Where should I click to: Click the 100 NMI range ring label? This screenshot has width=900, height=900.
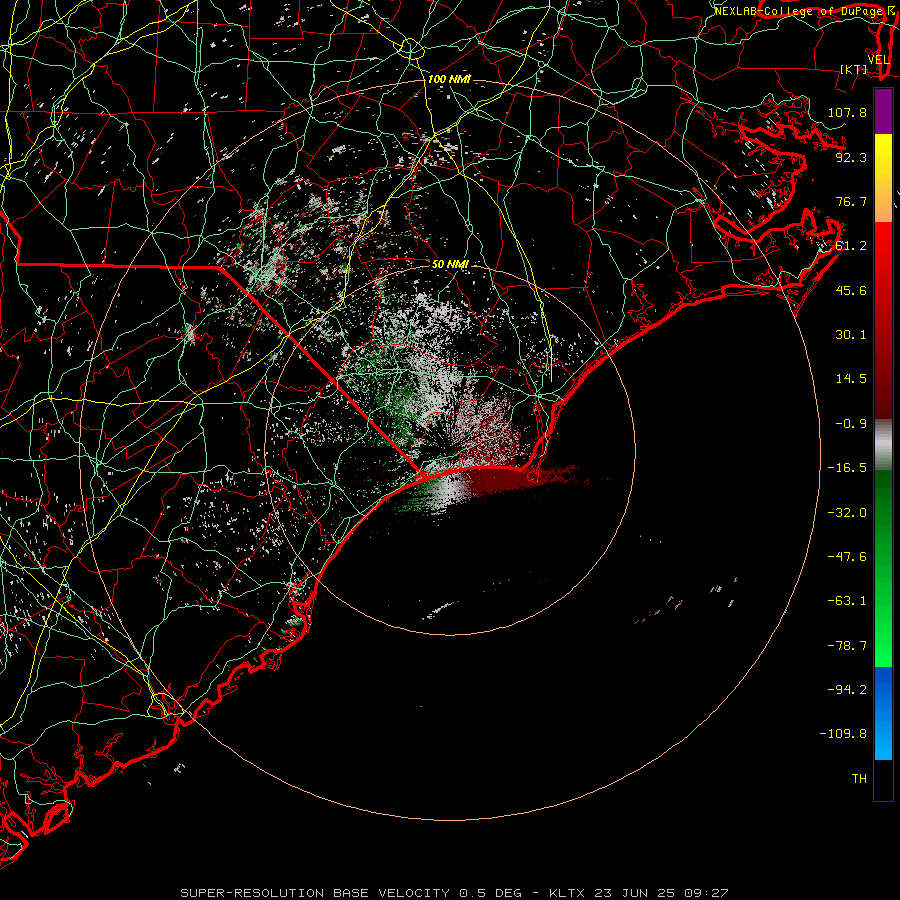point(449,79)
